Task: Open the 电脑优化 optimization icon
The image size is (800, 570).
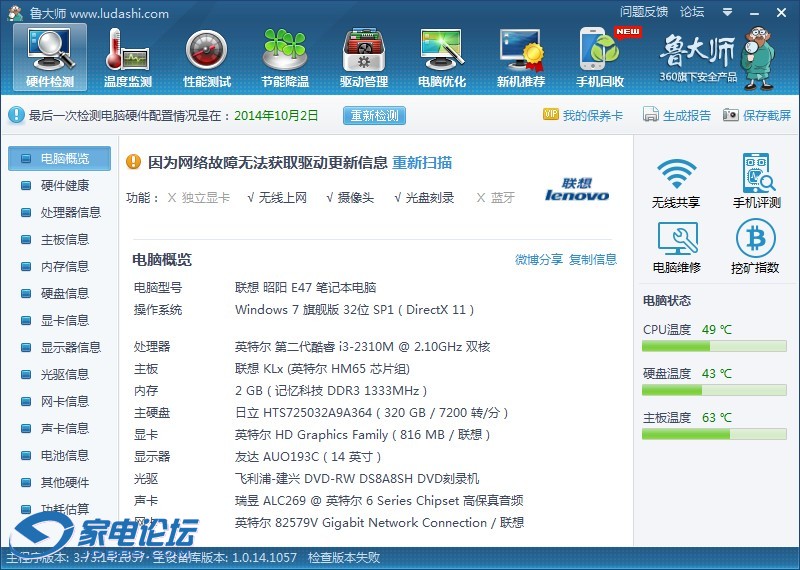Action: click(x=442, y=57)
